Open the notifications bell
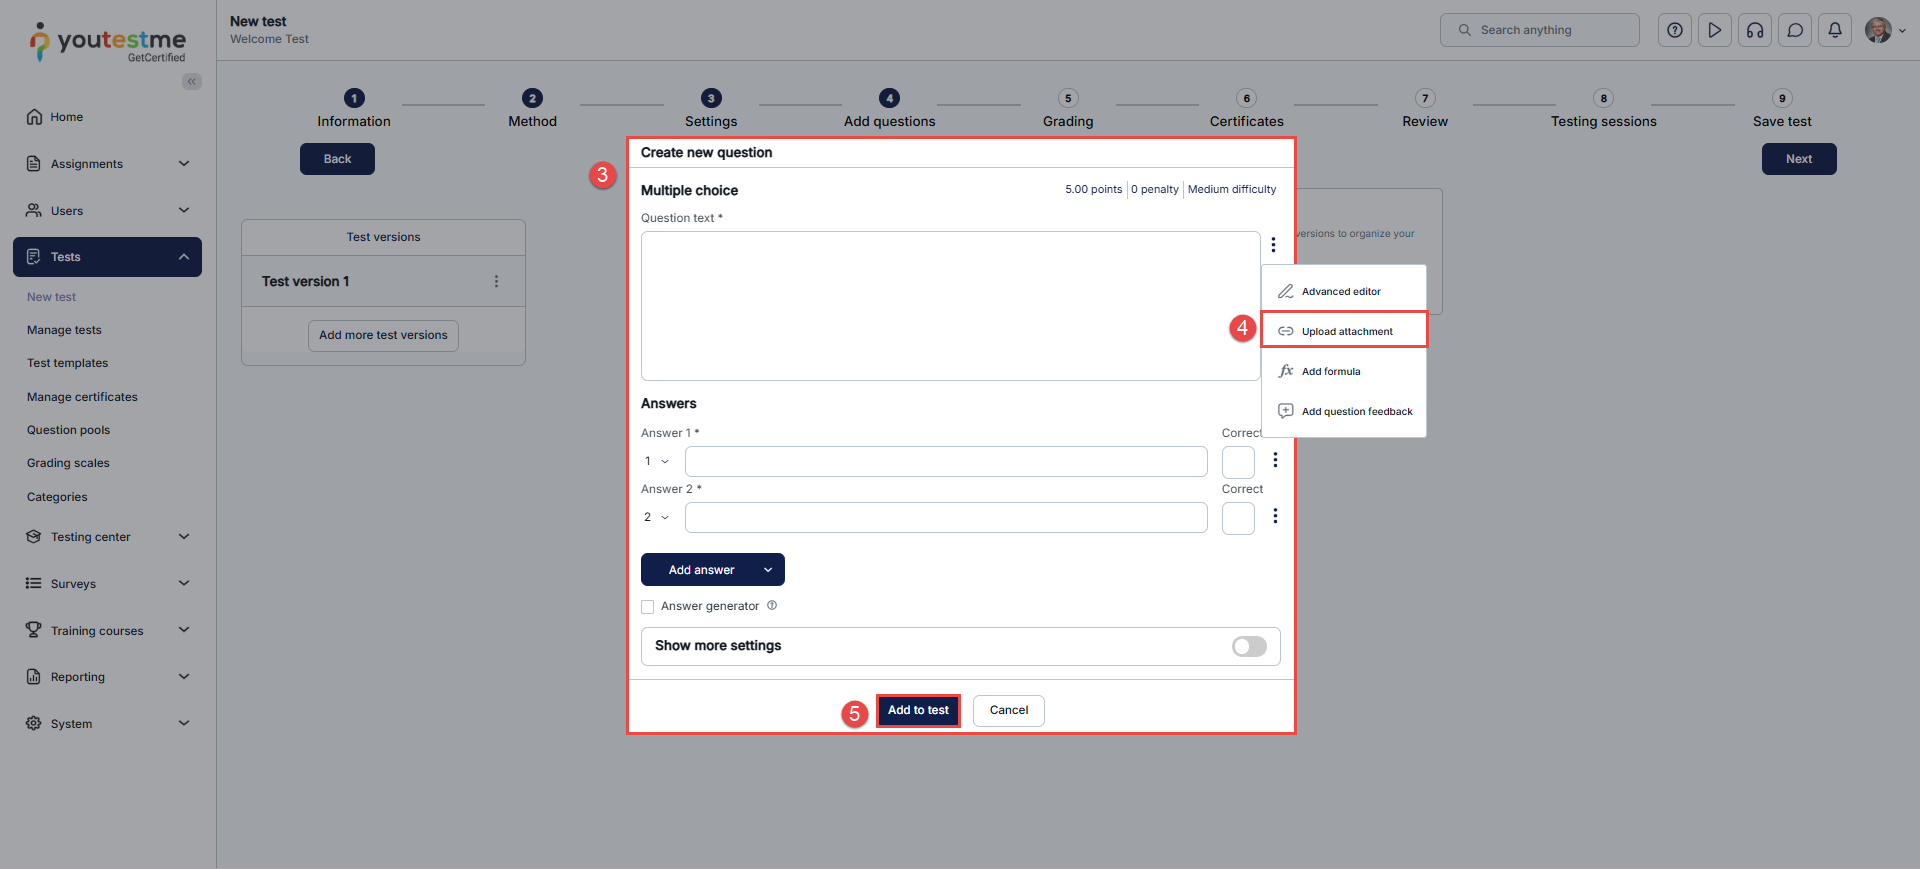The width and height of the screenshot is (1920, 869). [1835, 30]
